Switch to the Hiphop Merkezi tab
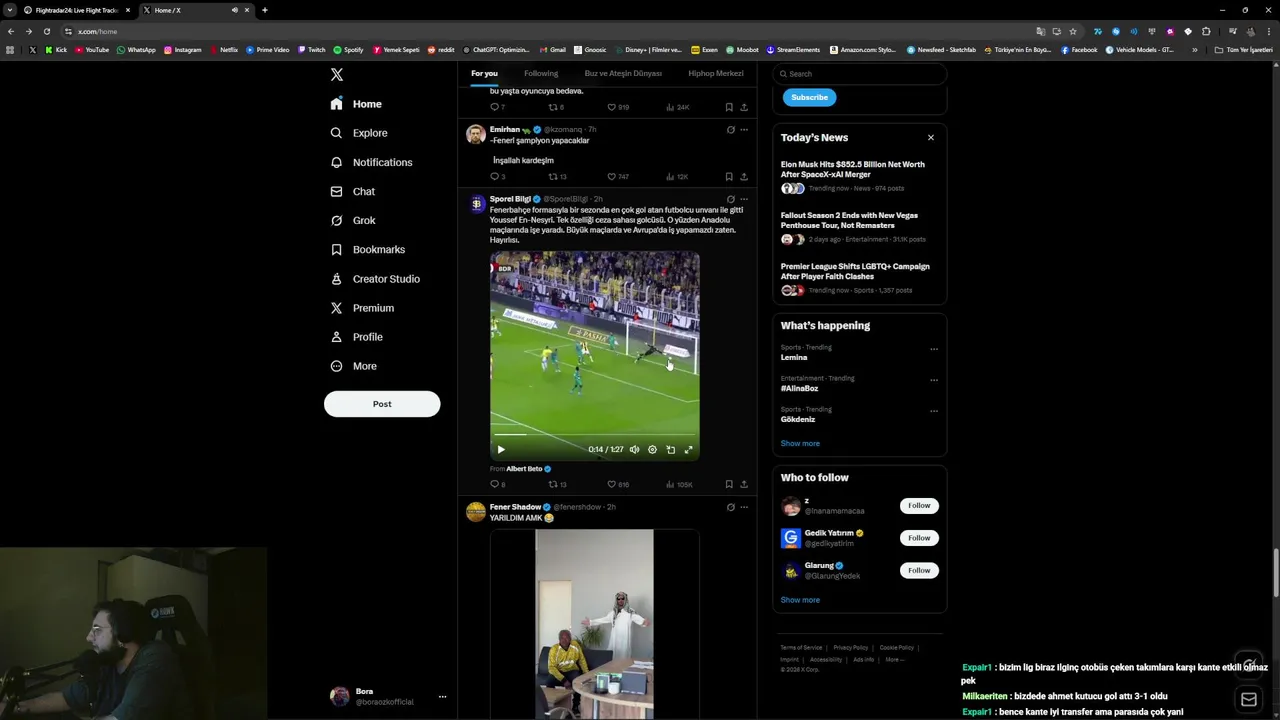 [716, 73]
